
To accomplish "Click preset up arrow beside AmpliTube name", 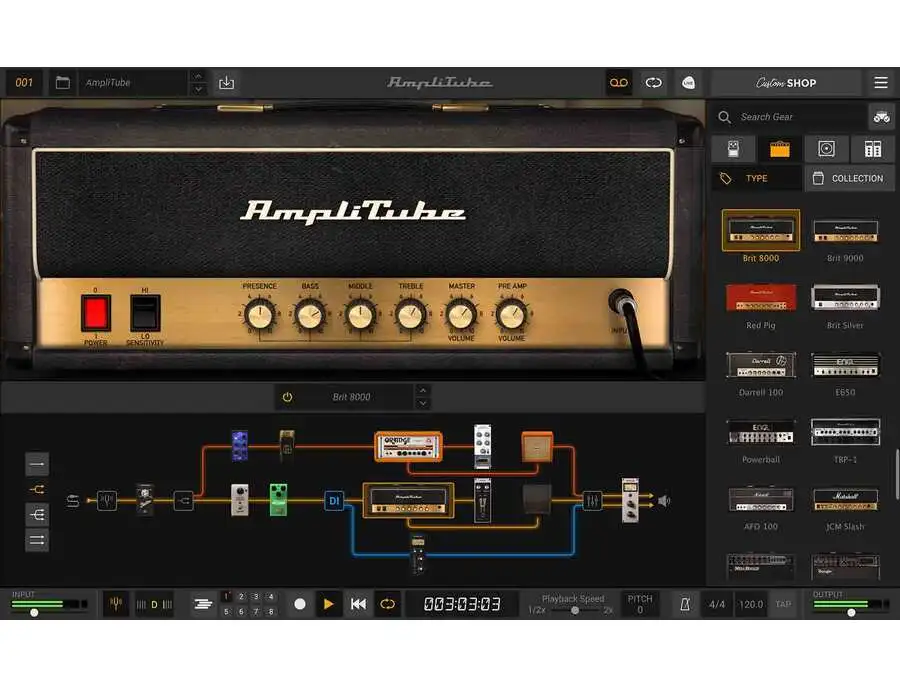I will (x=198, y=76).
